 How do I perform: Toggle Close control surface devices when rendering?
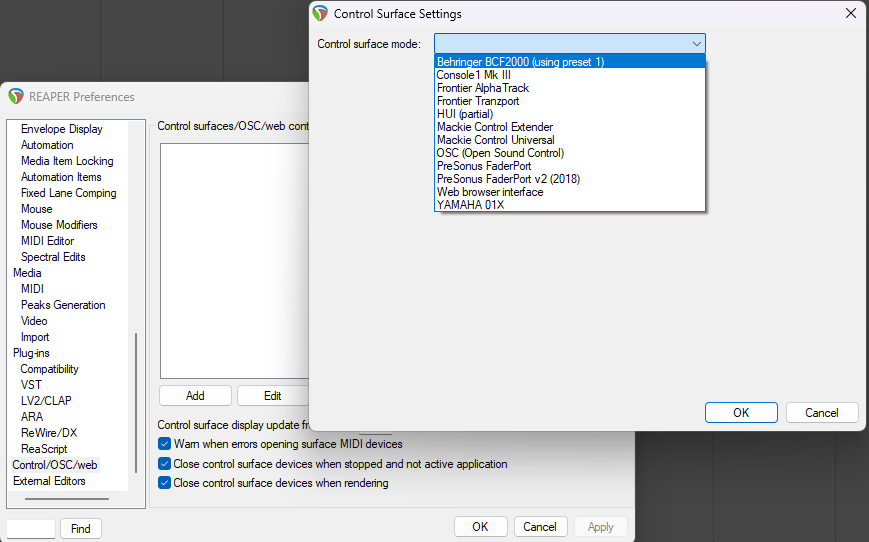pyautogui.click(x=164, y=483)
